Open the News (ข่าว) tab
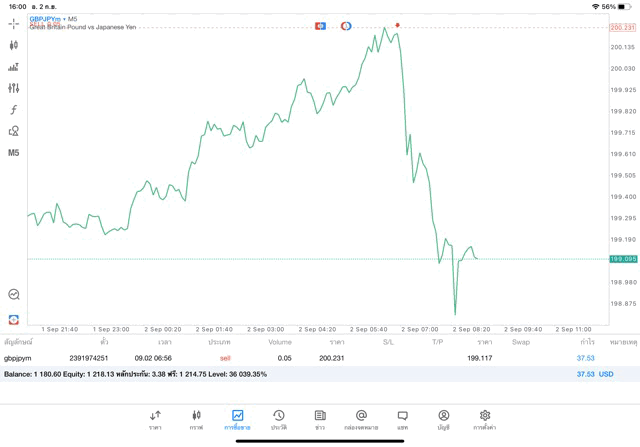The image size is (640, 447). [x=320, y=419]
